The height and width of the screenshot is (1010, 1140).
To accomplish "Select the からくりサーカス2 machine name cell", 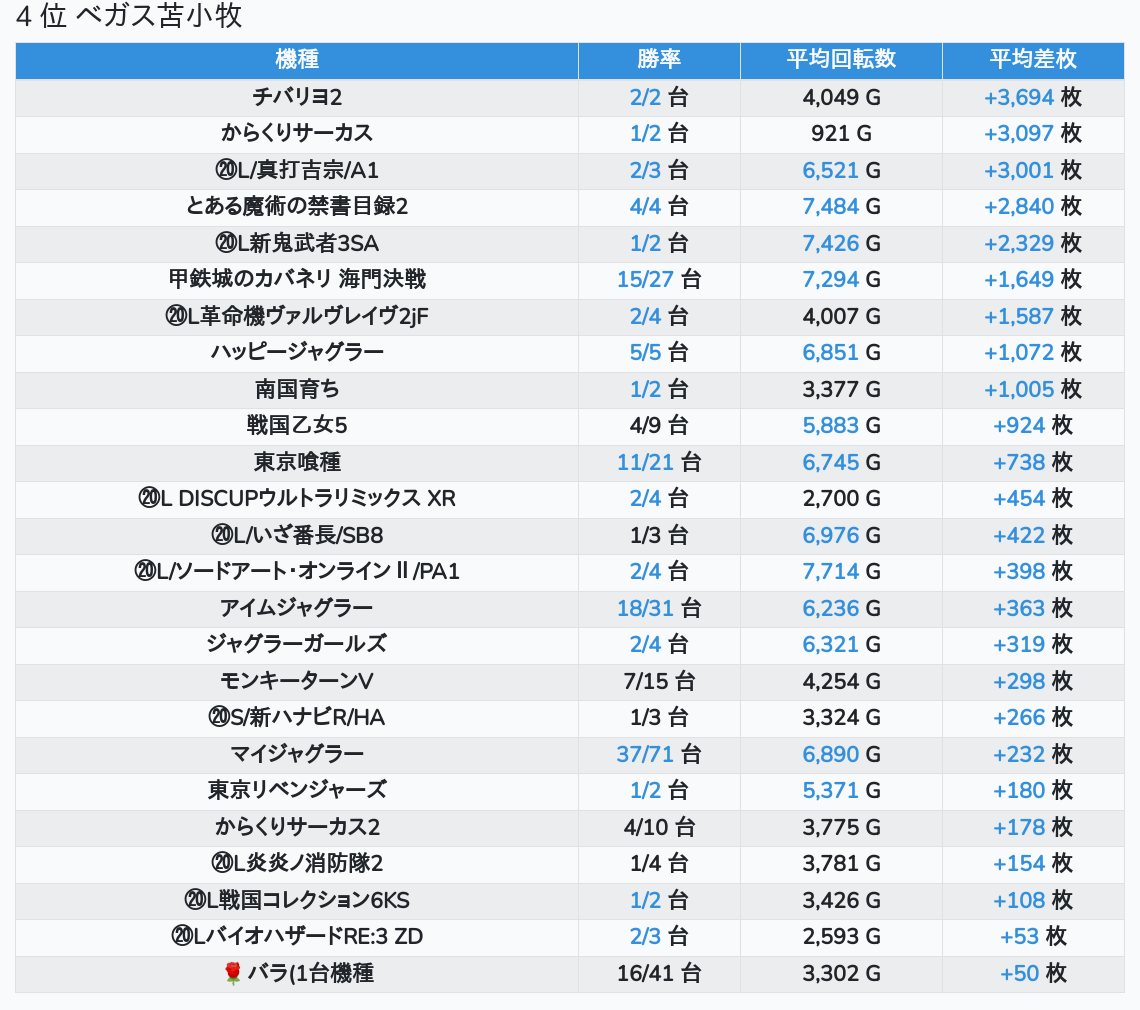I will click(x=297, y=828).
